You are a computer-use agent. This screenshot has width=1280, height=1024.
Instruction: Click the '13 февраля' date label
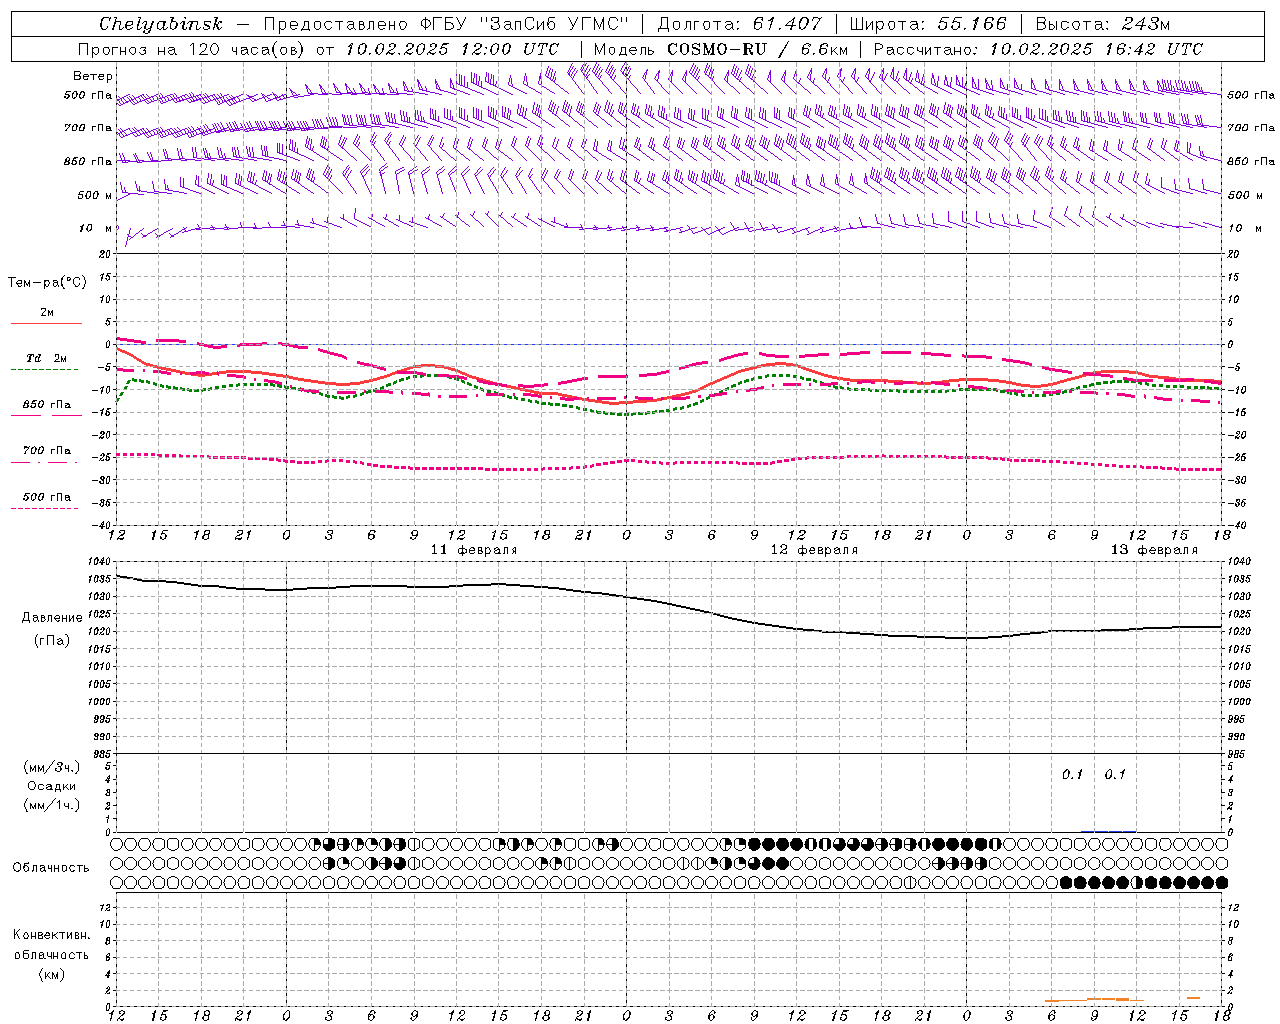pos(1154,550)
